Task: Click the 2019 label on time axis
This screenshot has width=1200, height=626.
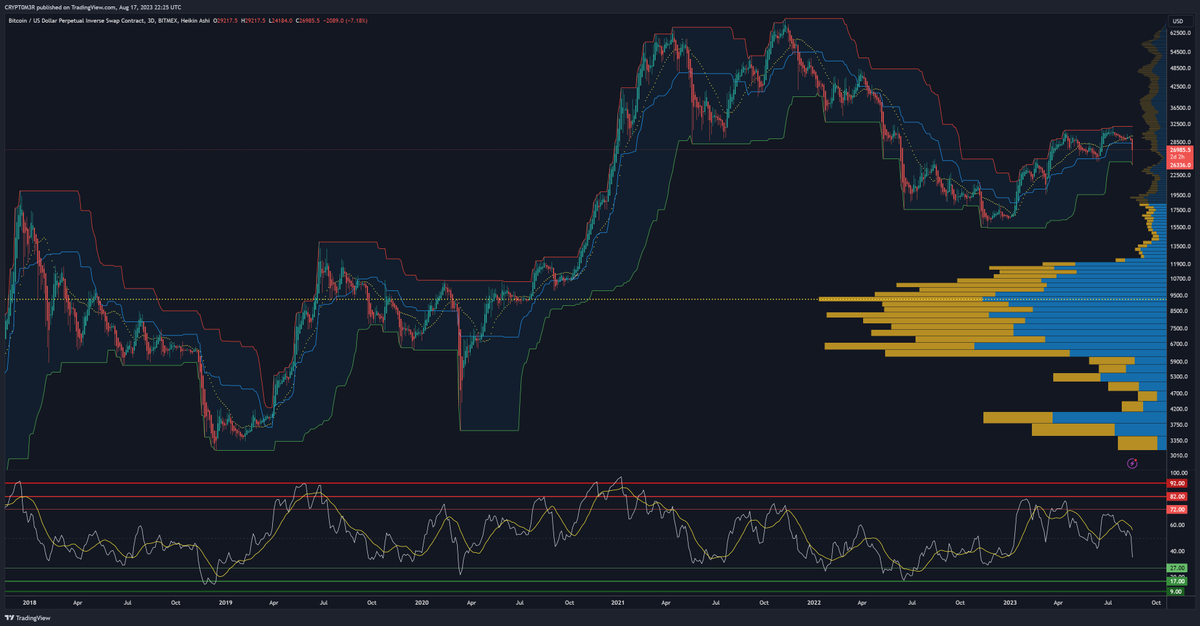Action: [225, 603]
